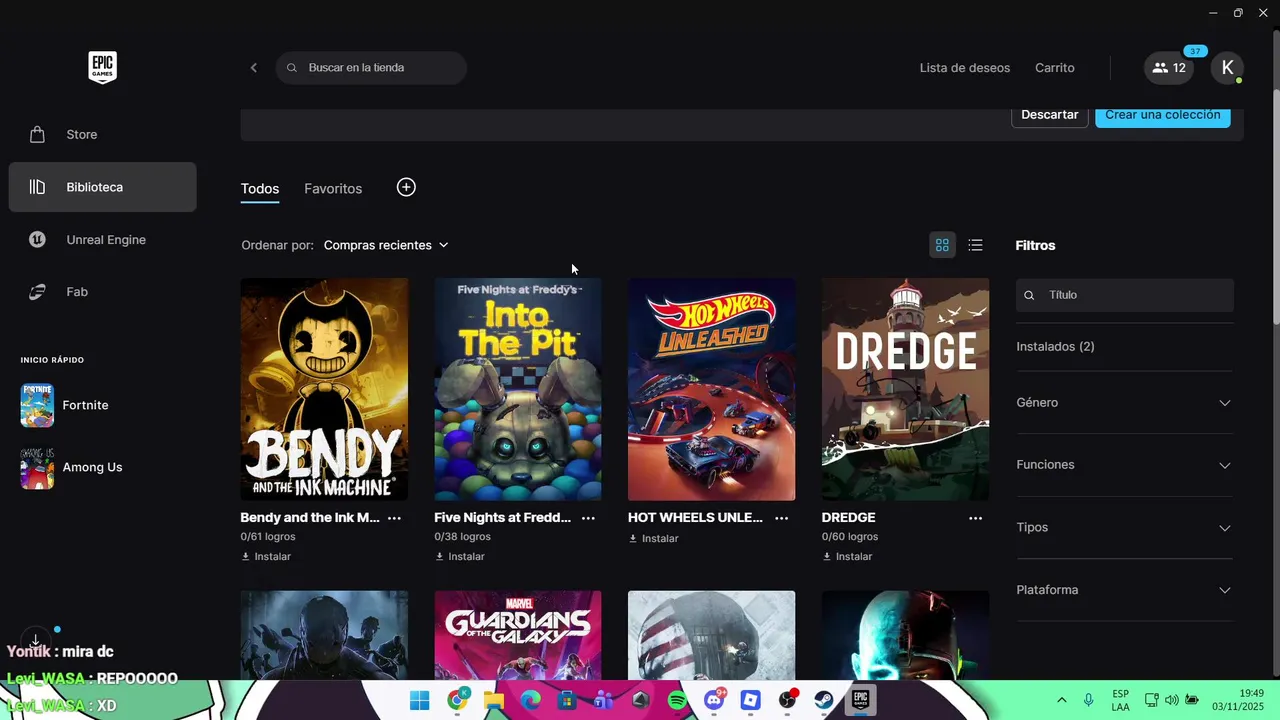Open Five Nights at Freddy's Into The Pit cover
Image resolution: width=1280 pixels, height=720 pixels.
518,389
